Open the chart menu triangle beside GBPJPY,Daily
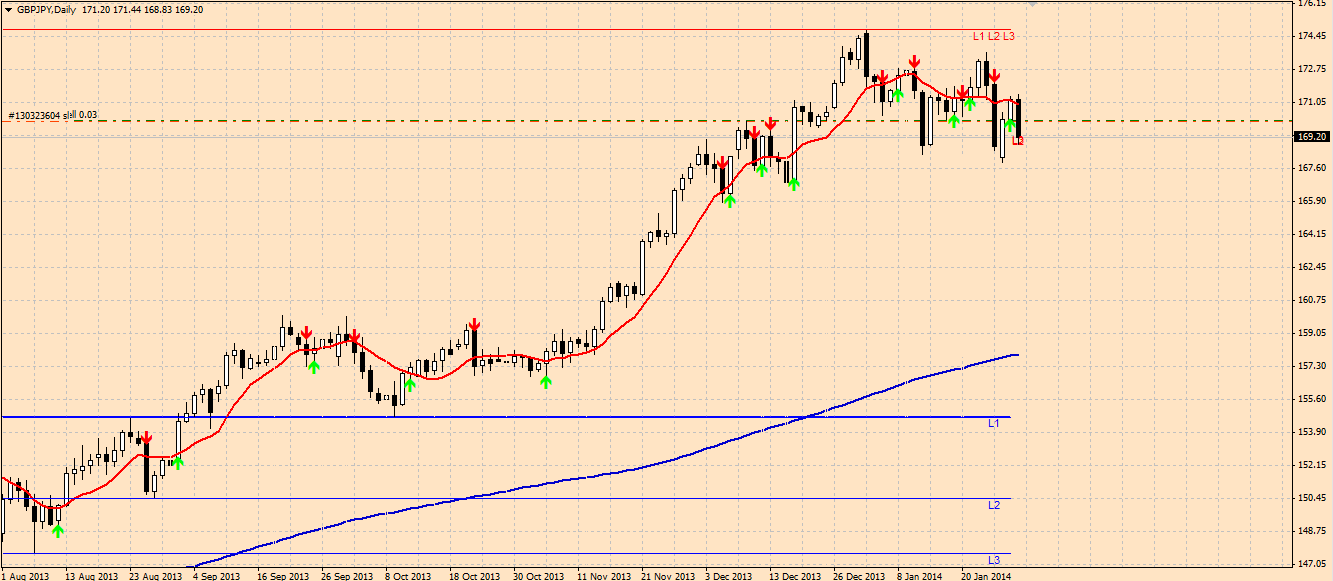 coord(7,10)
